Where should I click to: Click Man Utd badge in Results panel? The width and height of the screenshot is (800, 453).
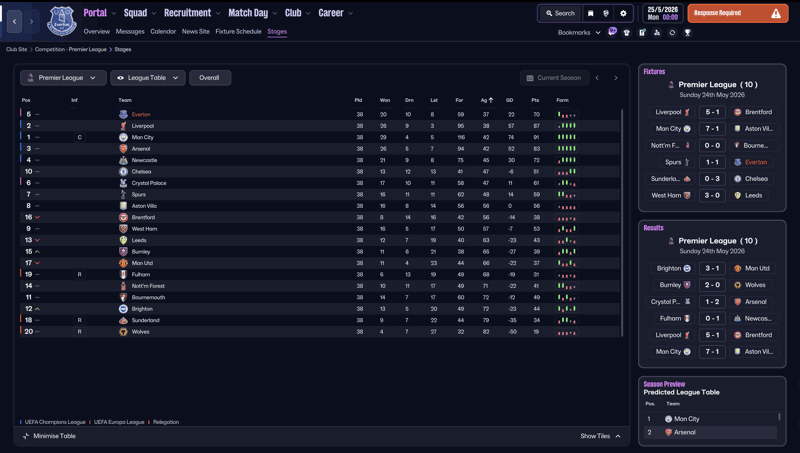coord(737,268)
